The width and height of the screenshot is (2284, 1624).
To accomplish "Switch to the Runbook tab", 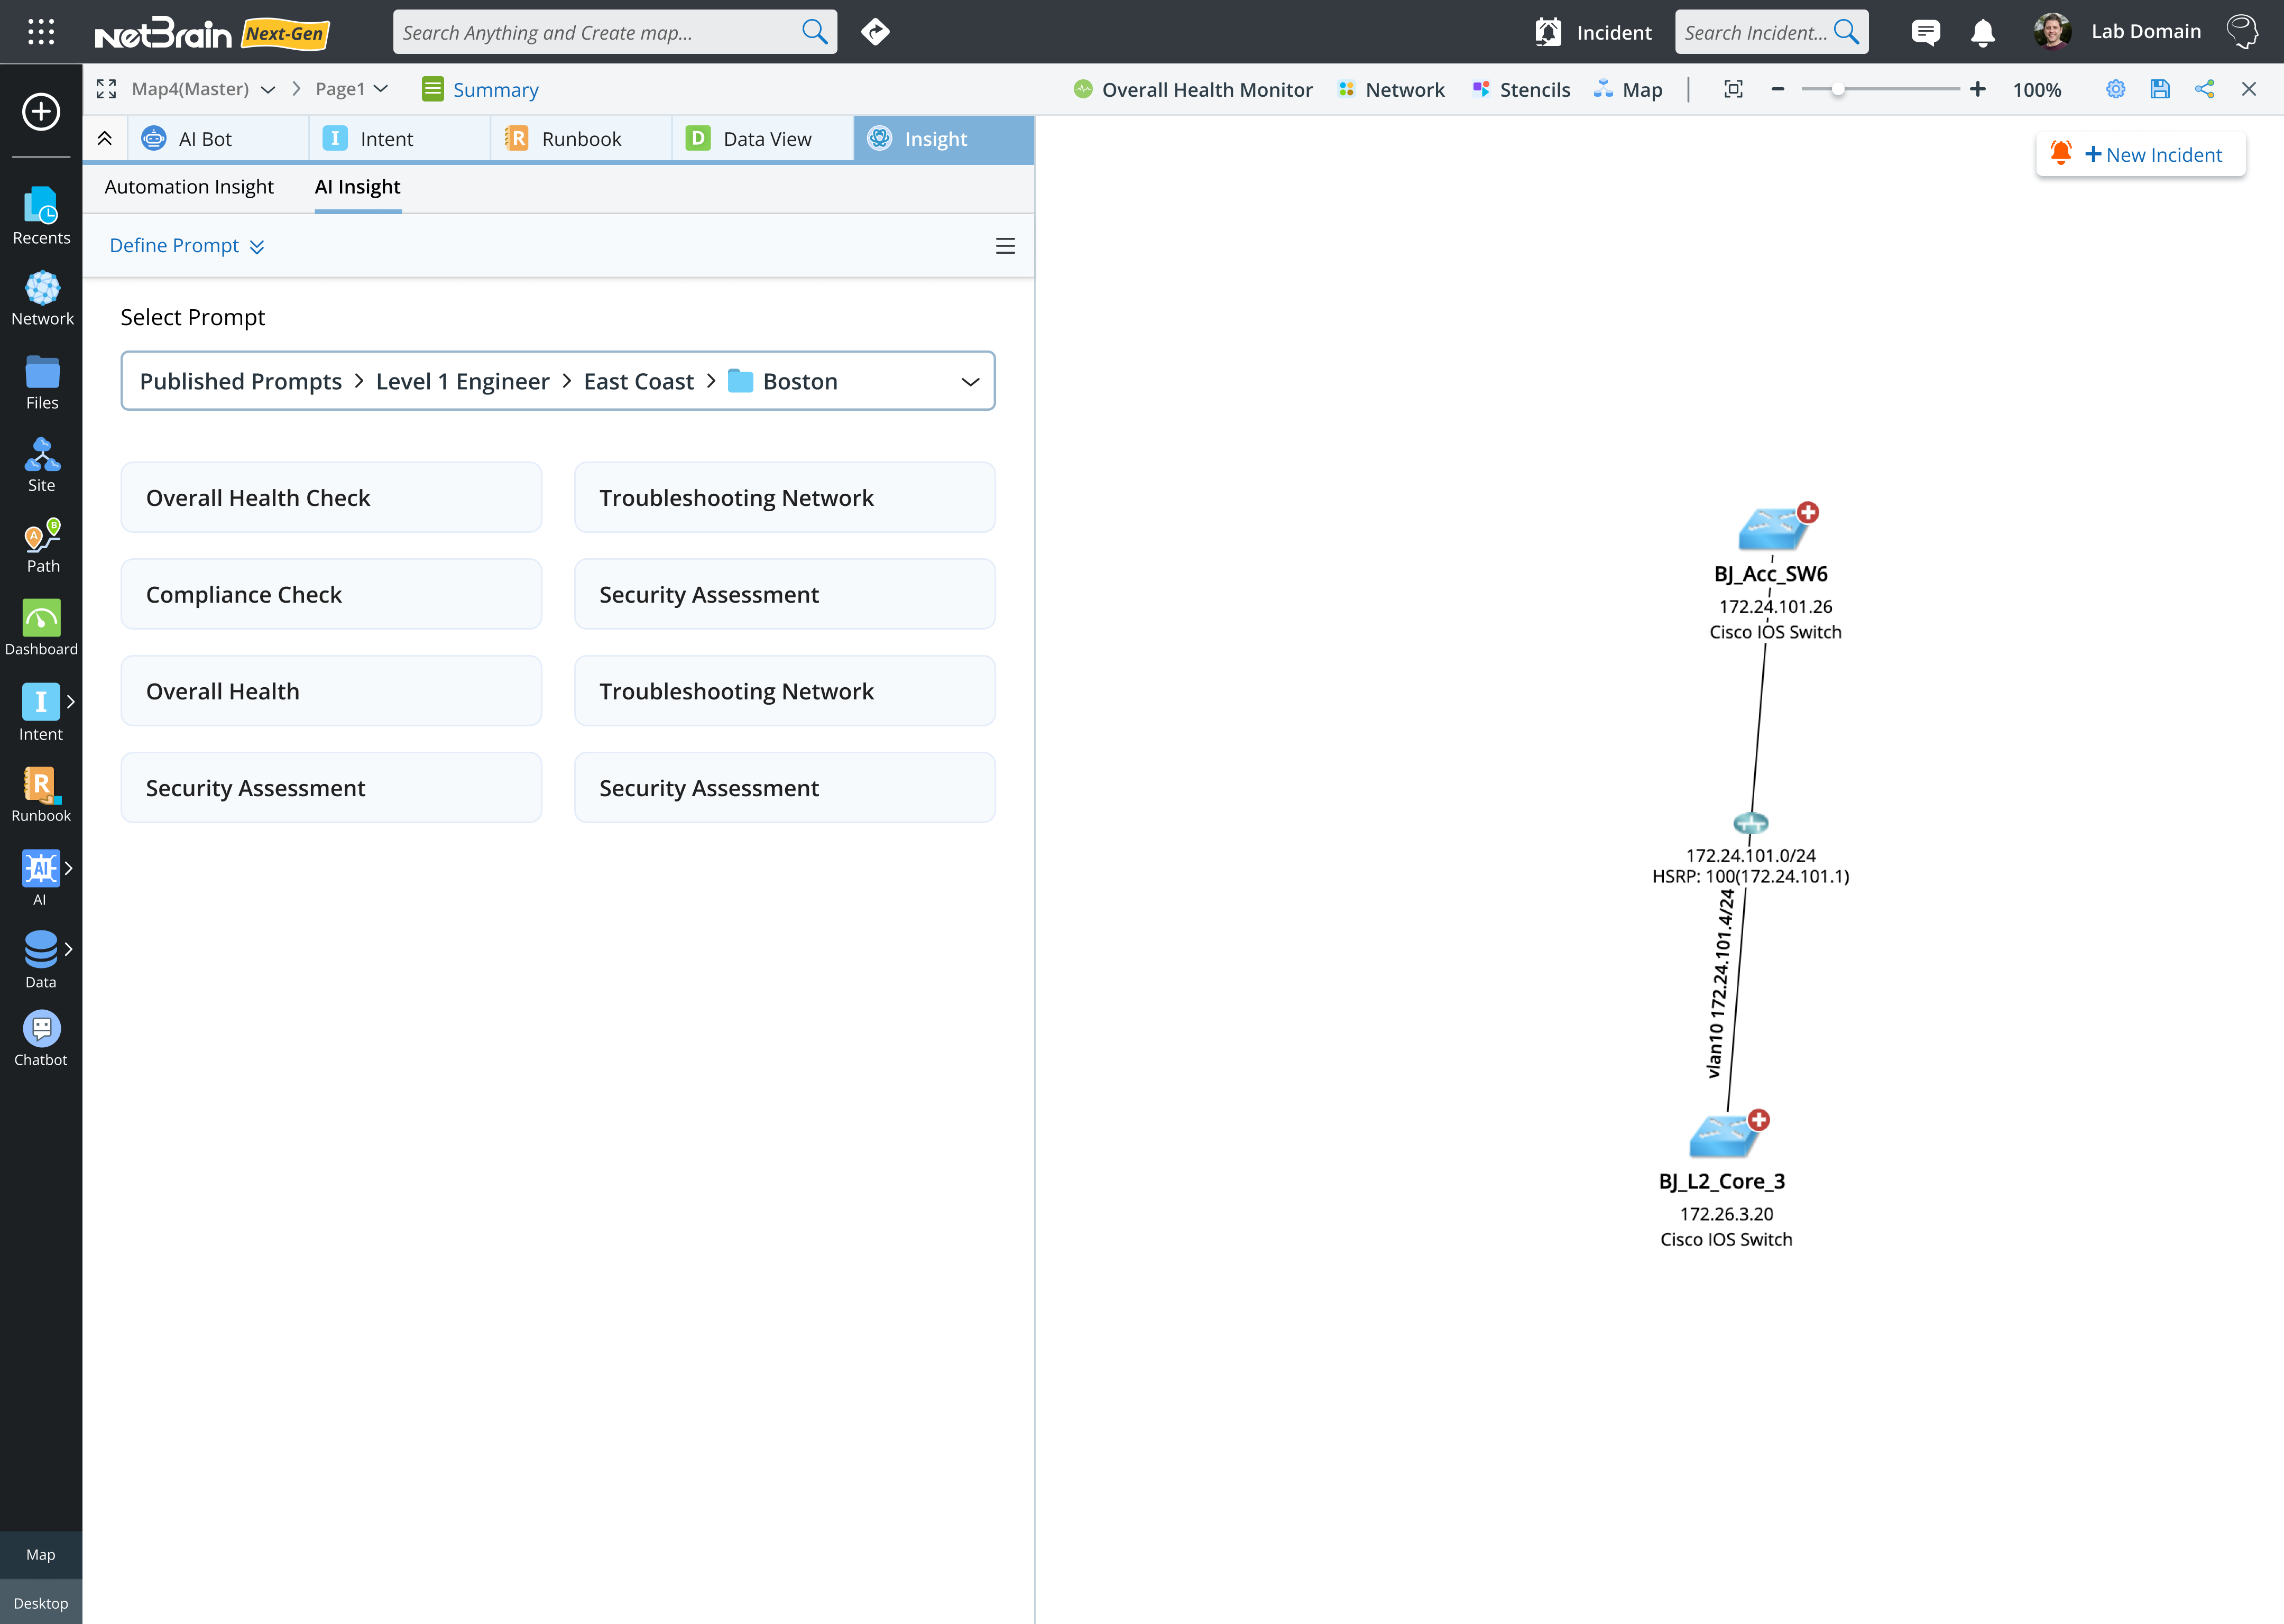I will point(580,139).
